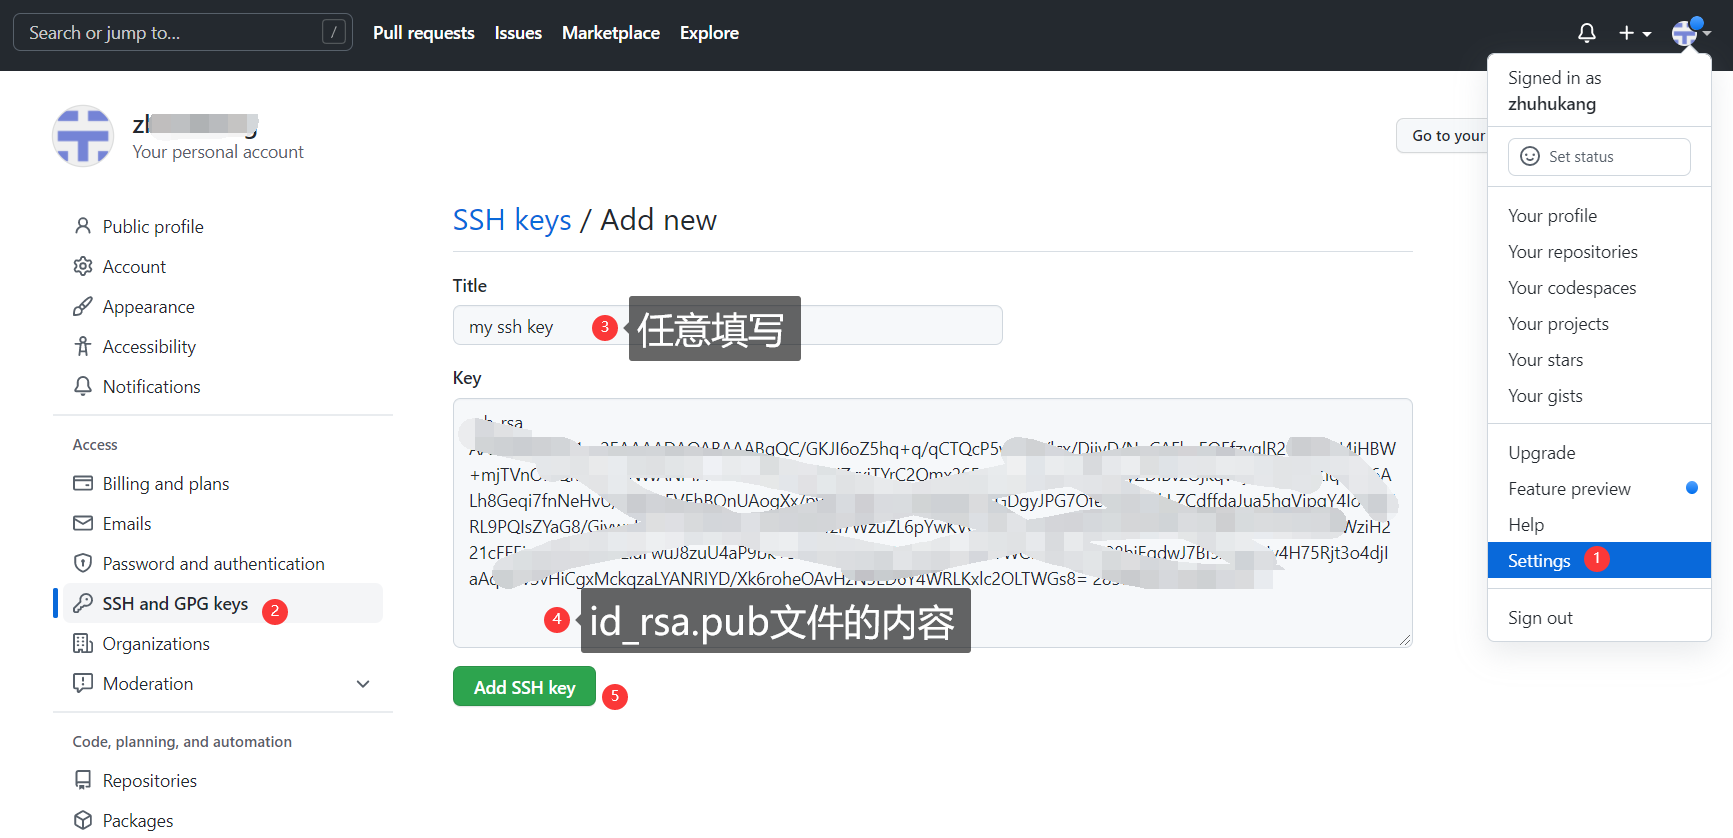Click into the Title input field

coord(727,325)
